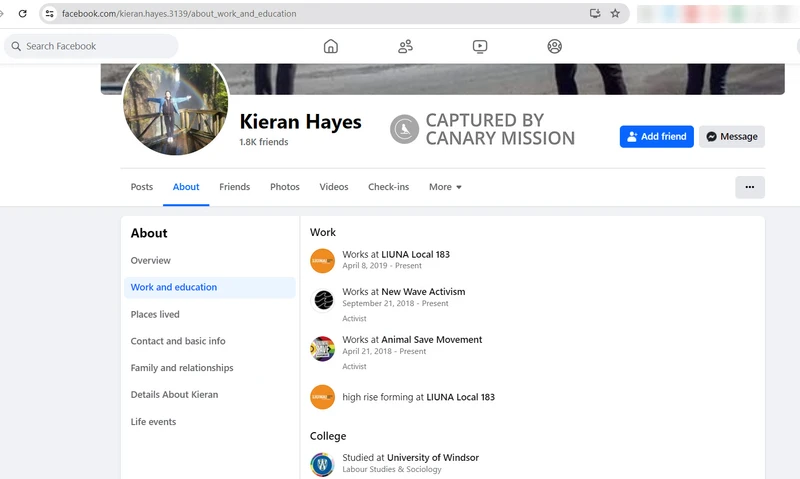Click the New Wave Activism logo
This screenshot has width=800, height=479.
click(x=323, y=299)
